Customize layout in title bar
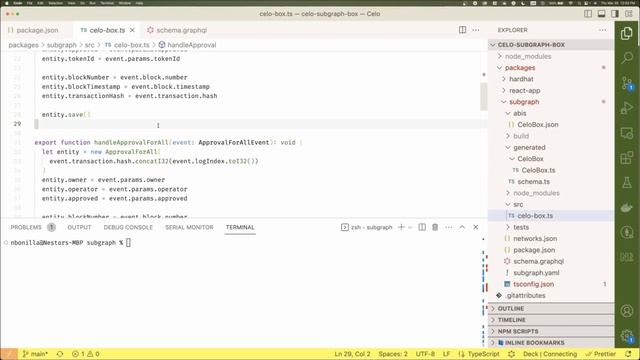This screenshot has height=360, width=640. 629,13
